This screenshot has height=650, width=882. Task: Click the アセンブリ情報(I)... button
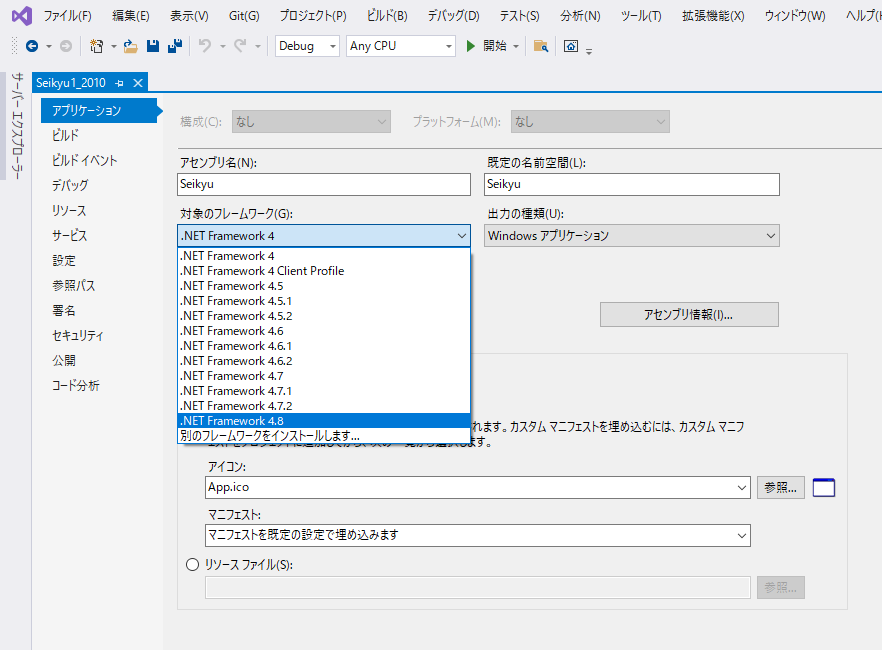click(689, 314)
